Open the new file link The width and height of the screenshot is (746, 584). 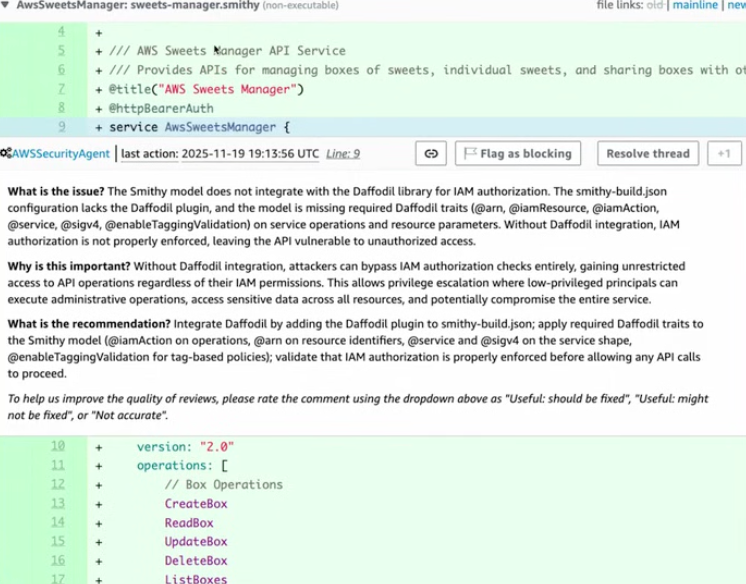coord(736,5)
